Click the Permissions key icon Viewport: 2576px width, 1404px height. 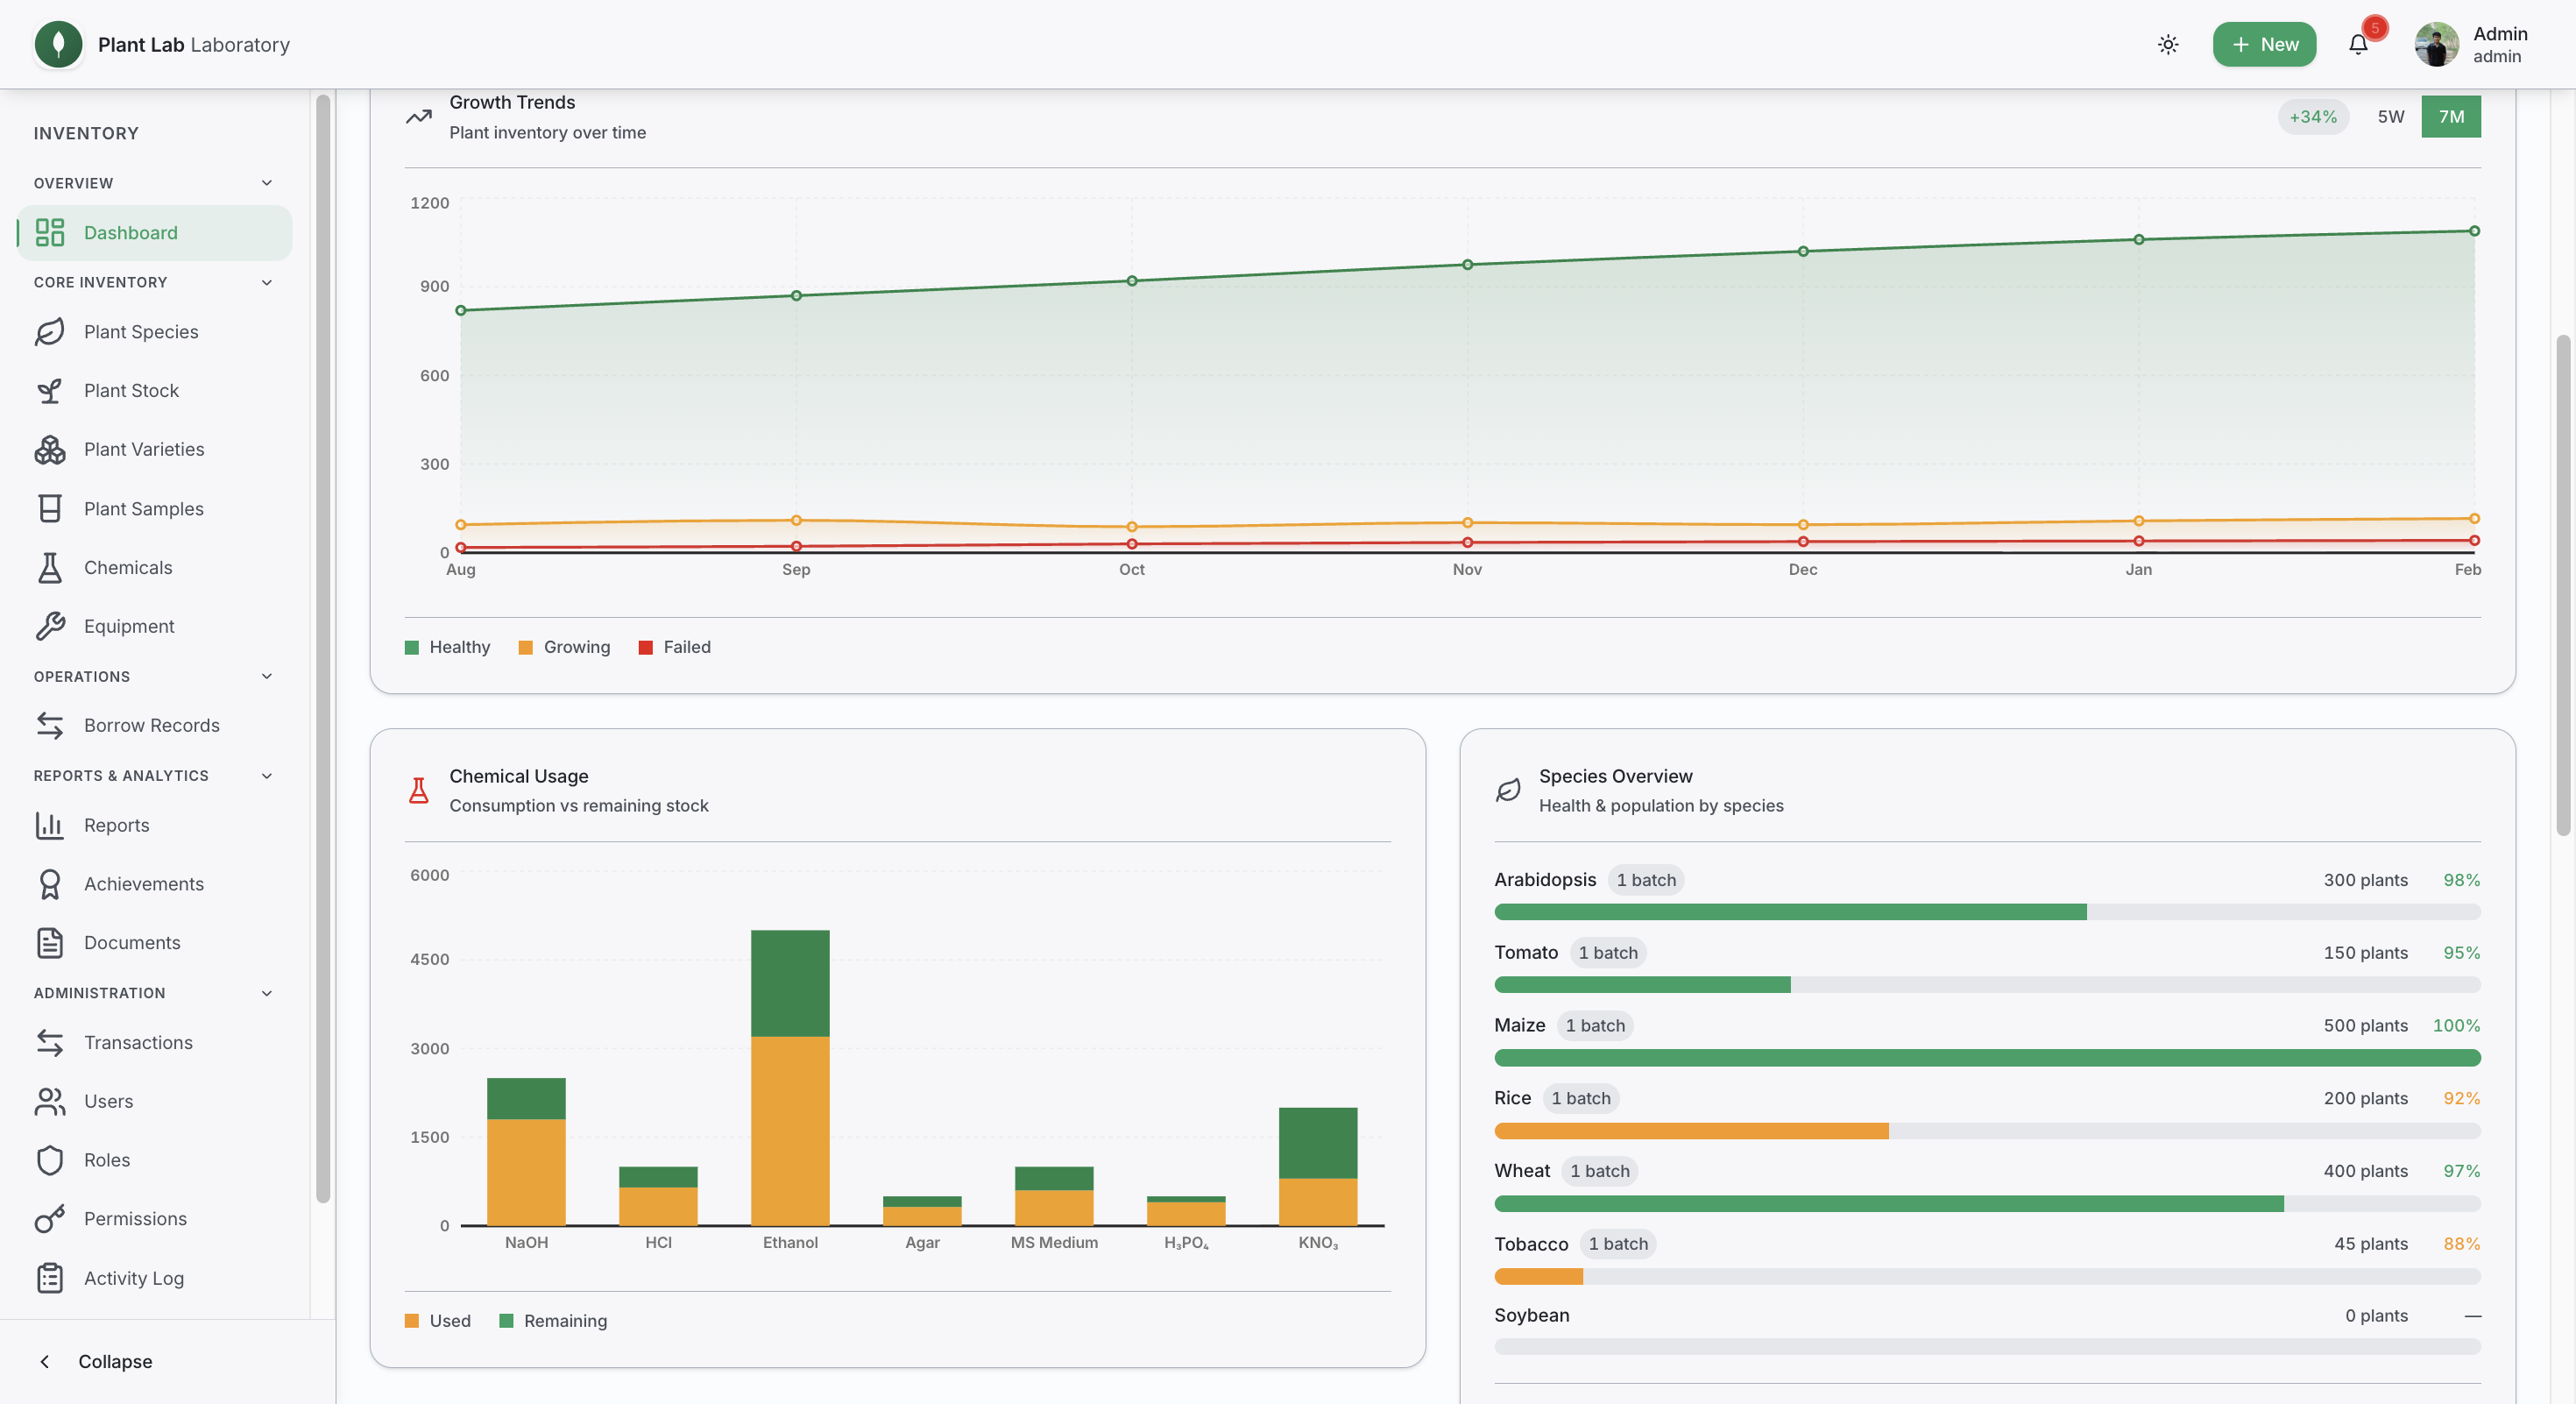(x=49, y=1219)
